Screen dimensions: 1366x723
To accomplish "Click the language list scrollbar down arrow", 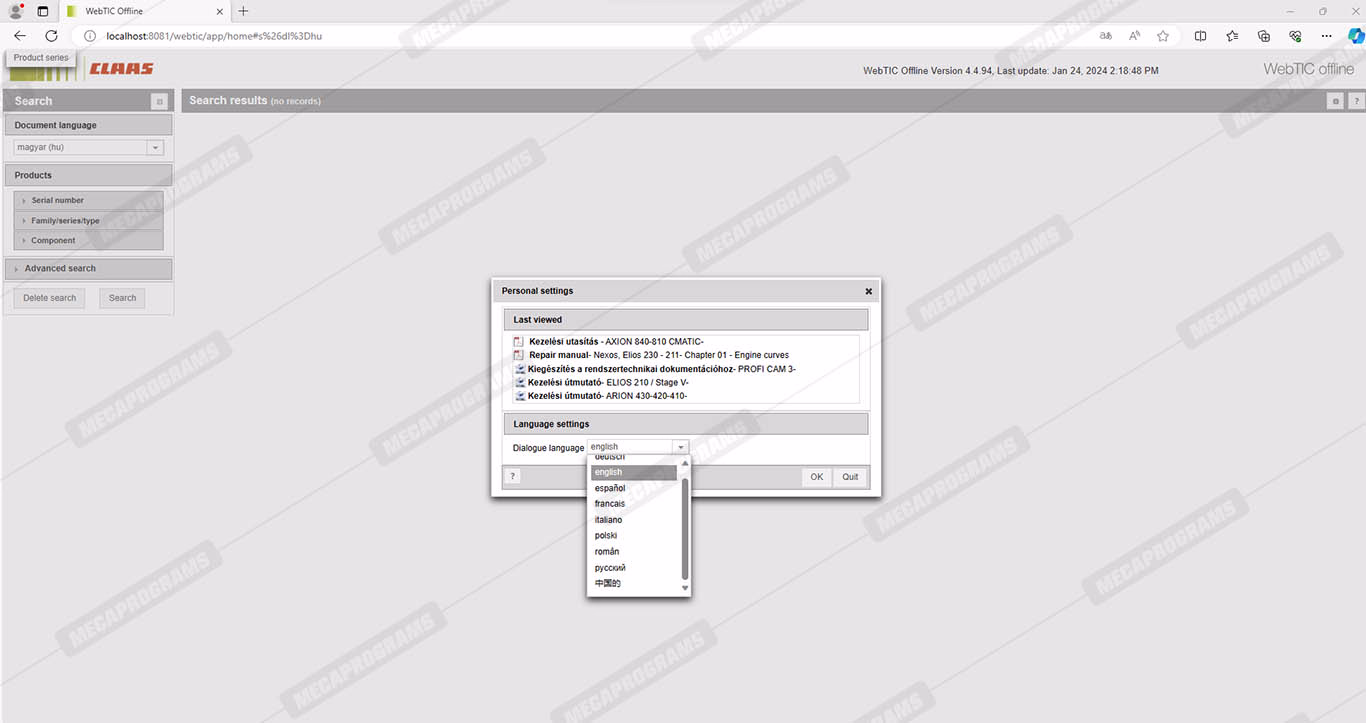I will 685,588.
